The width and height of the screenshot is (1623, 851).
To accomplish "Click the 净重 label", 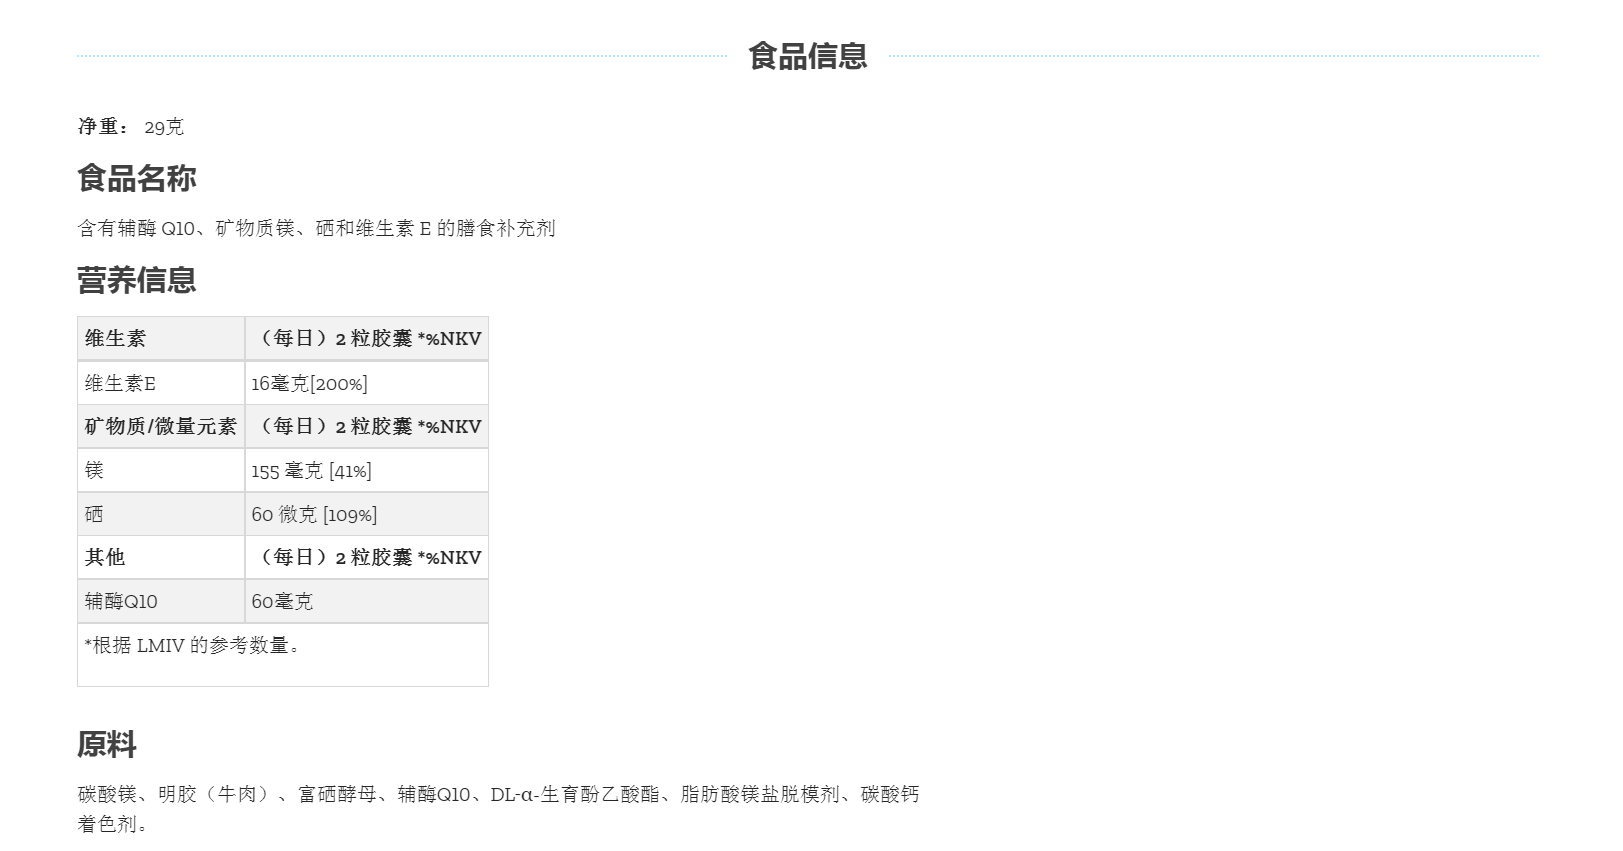I will [x=103, y=127].
